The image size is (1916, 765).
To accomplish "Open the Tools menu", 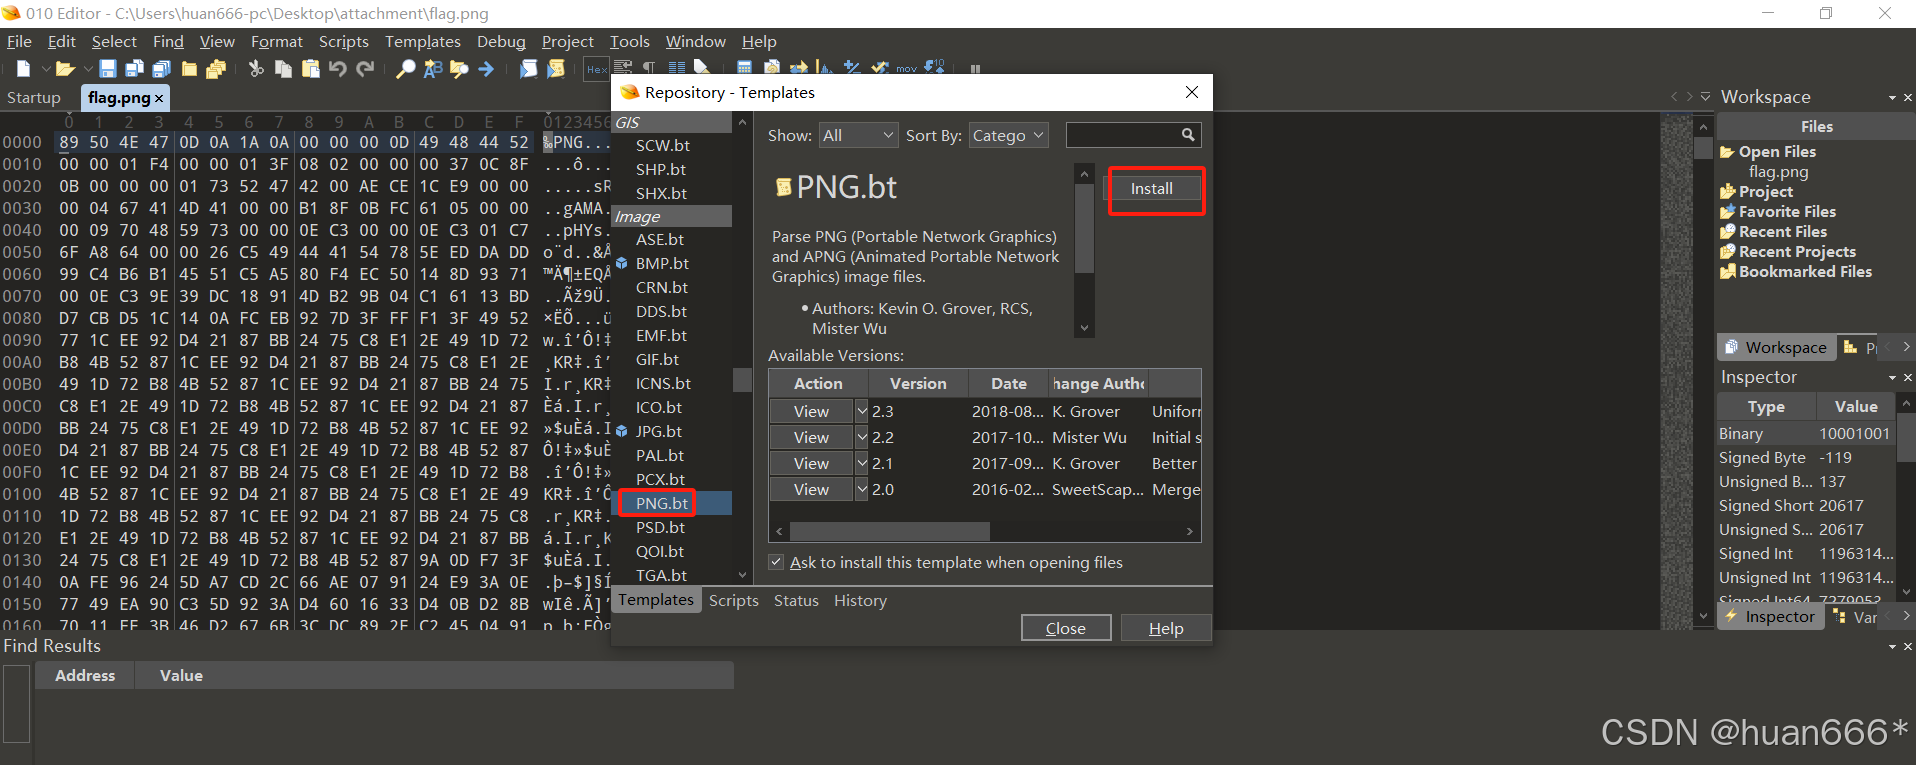I will [629, 41].
